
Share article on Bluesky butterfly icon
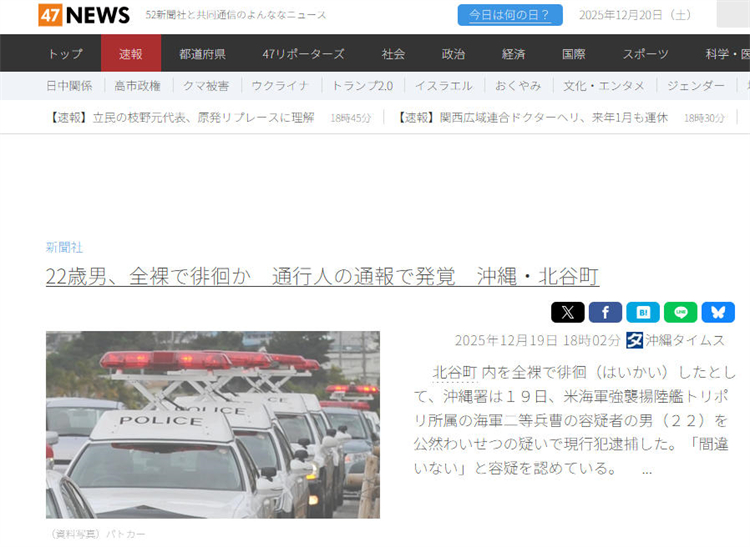[718, 313]
